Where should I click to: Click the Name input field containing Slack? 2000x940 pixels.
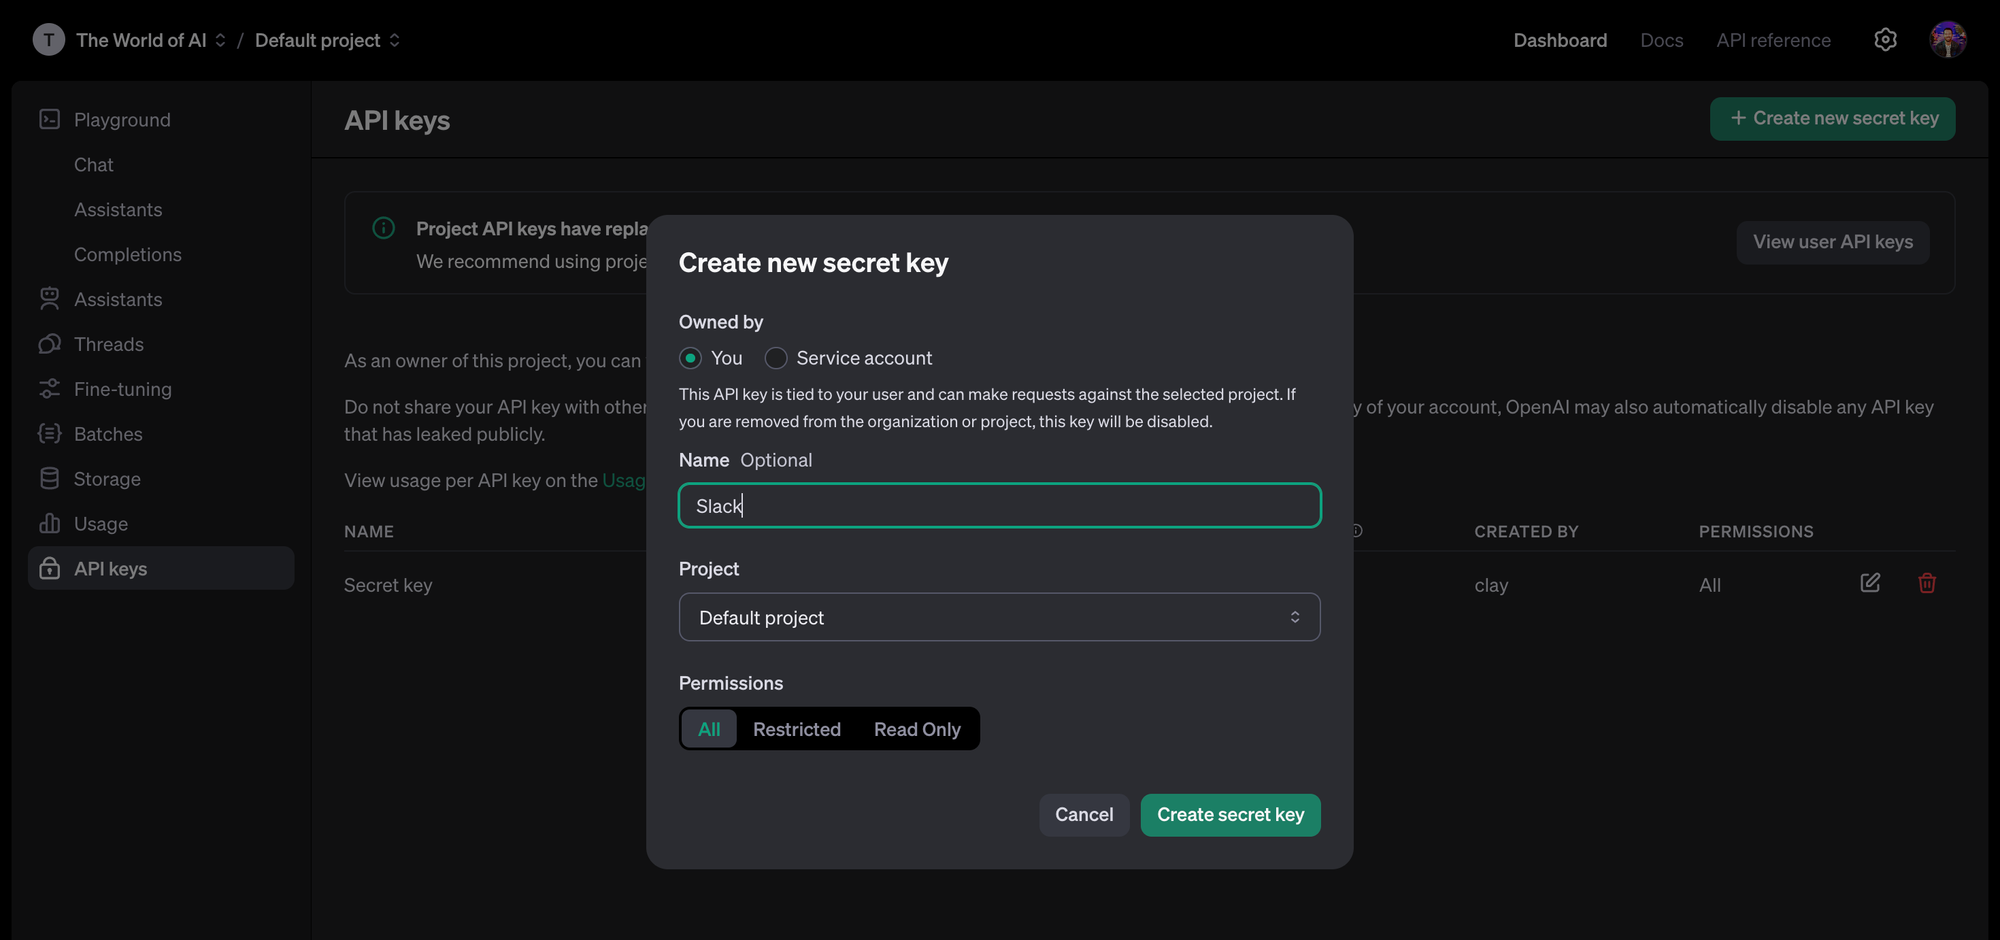999,506
